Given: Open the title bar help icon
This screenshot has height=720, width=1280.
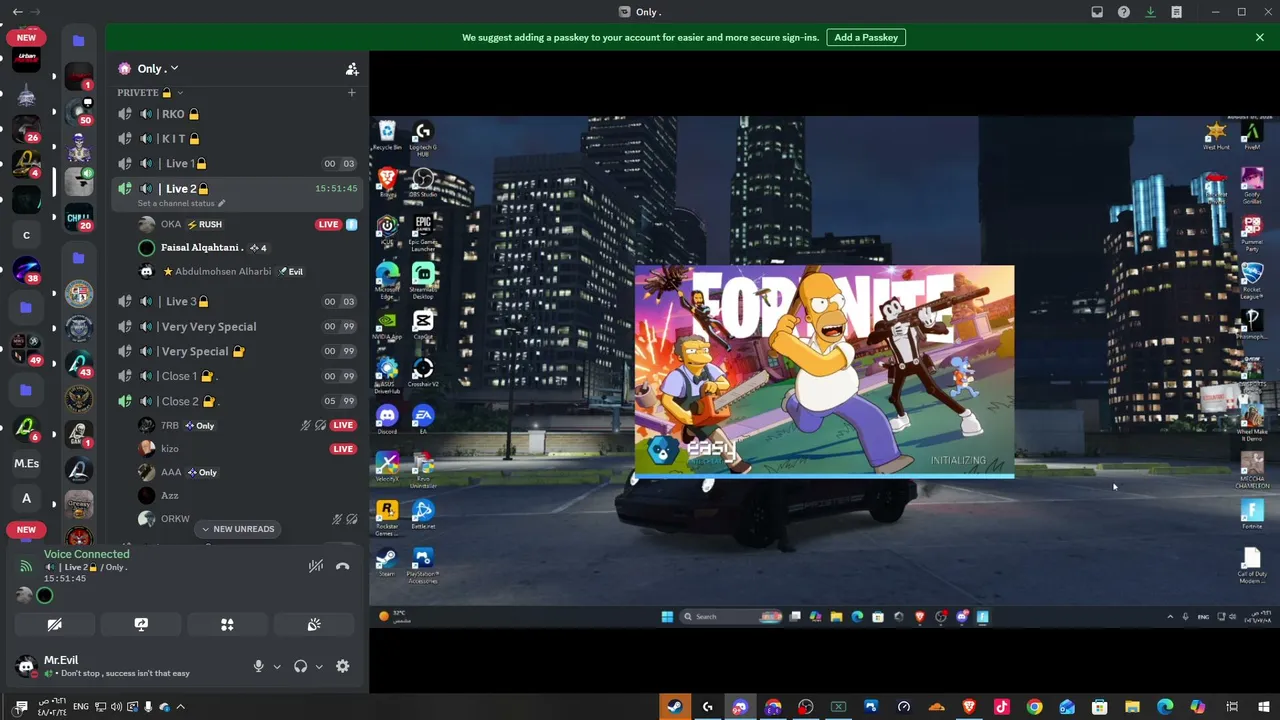Looking at the screenshot, I should [1124, 12].
